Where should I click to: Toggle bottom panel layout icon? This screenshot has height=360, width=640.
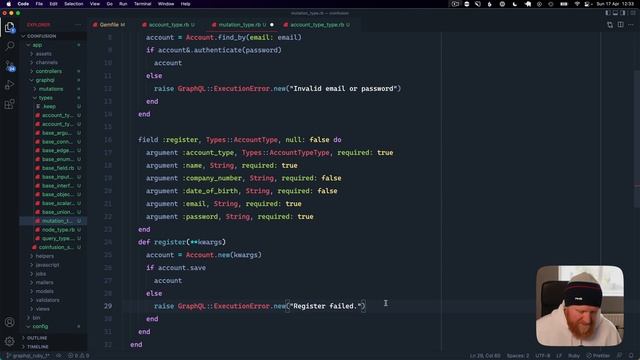coord(616,13)
